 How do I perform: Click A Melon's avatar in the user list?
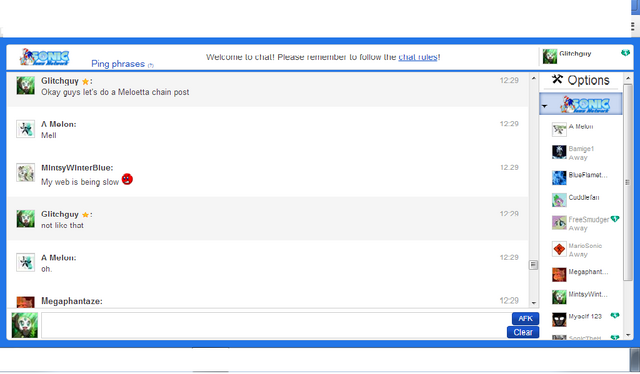pyautogui.click(x=559, y=129)
